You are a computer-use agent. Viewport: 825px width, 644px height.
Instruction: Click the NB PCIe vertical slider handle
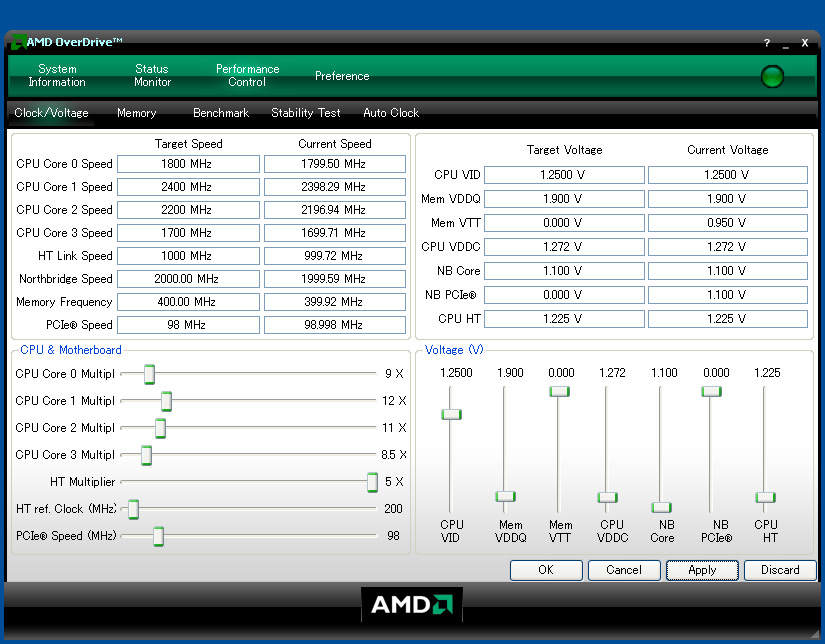tap(711, 391)
